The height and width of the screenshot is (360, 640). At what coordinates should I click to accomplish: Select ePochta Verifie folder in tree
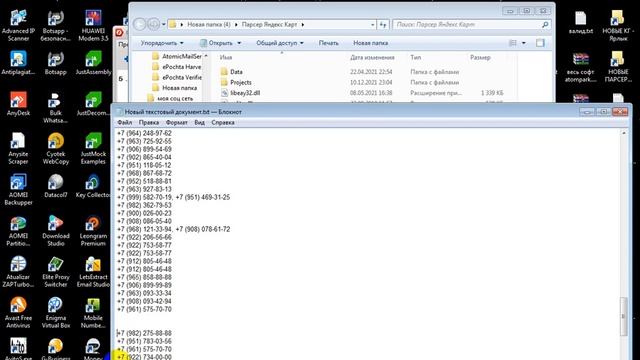pyautogui.click(x=178, y=77)
